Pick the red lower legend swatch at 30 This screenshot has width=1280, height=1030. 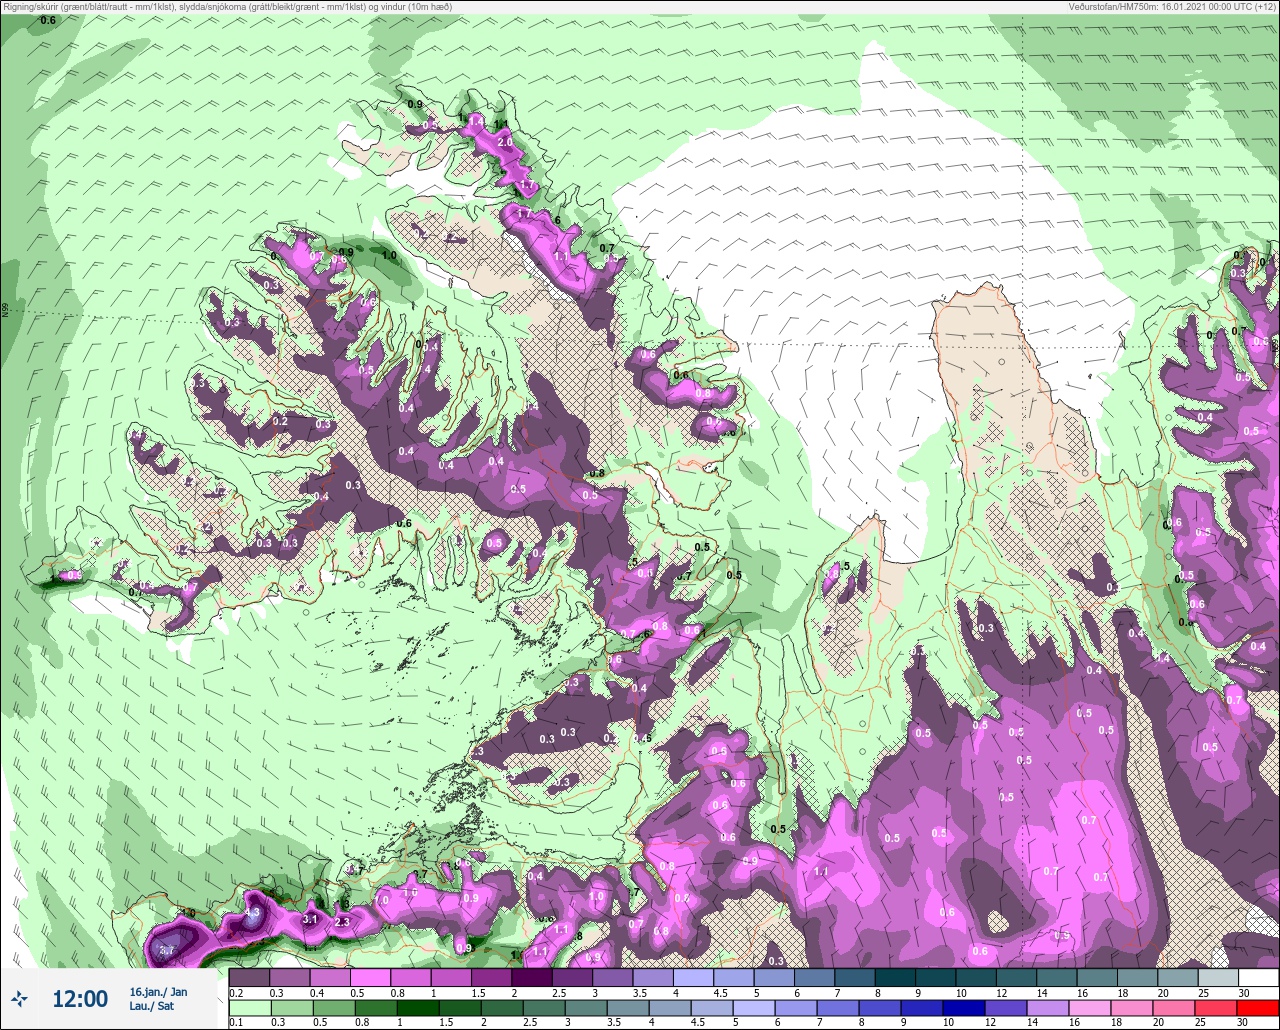[x=1258, y=1008]
